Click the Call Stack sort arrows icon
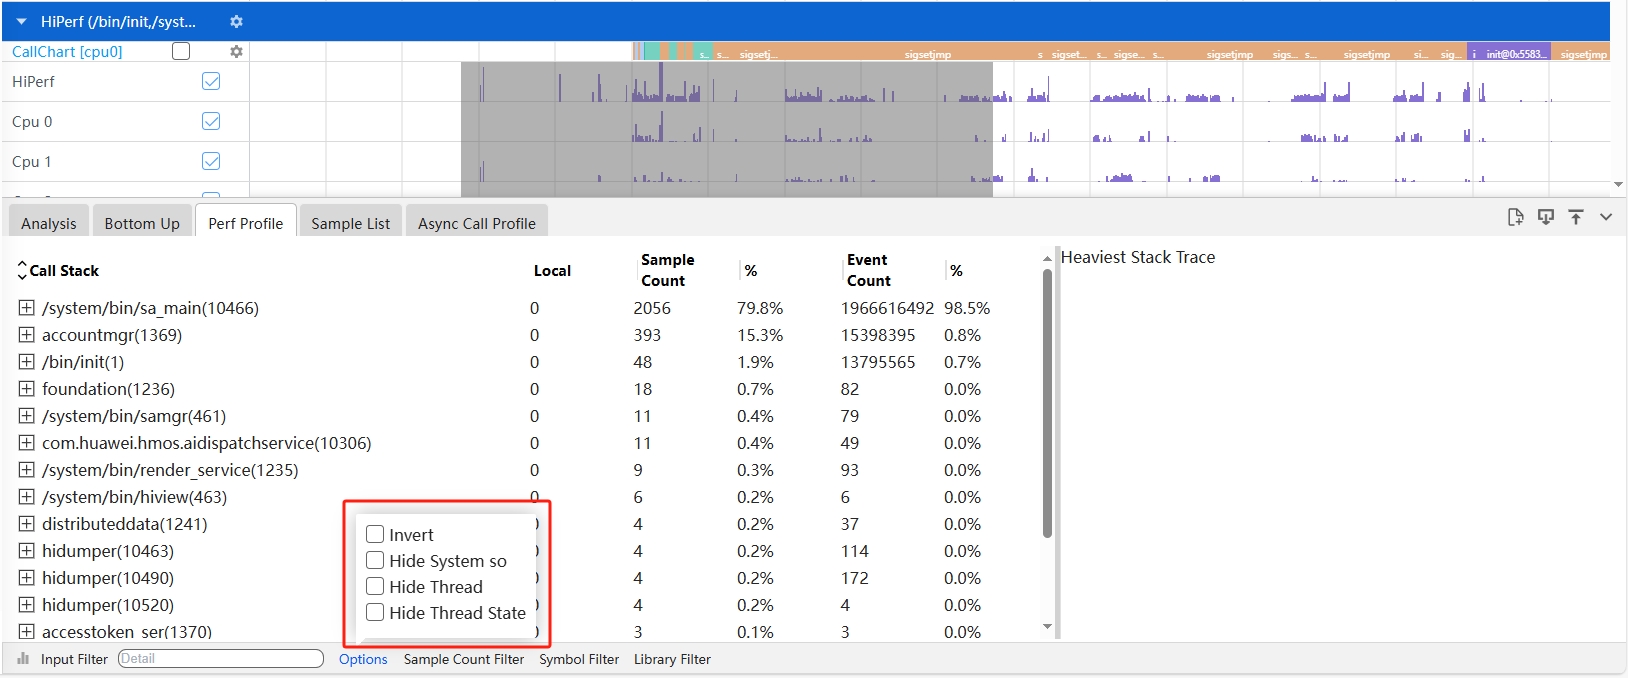The image size is (1628, 678). tap(22, 270)
